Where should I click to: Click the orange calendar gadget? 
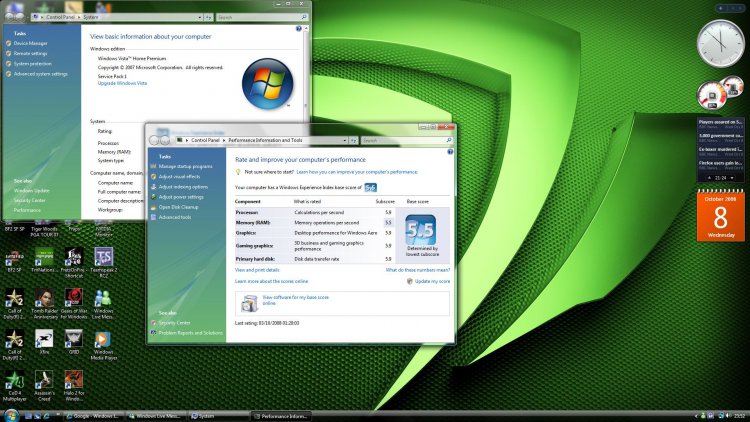coord(720,216)
